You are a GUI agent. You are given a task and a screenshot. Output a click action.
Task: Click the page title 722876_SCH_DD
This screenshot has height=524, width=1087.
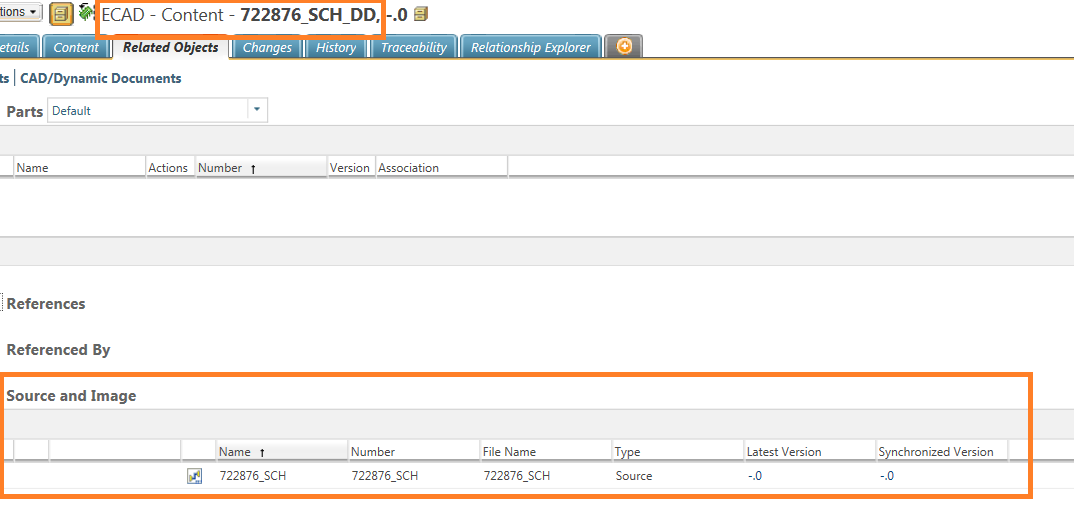[310, 15]
